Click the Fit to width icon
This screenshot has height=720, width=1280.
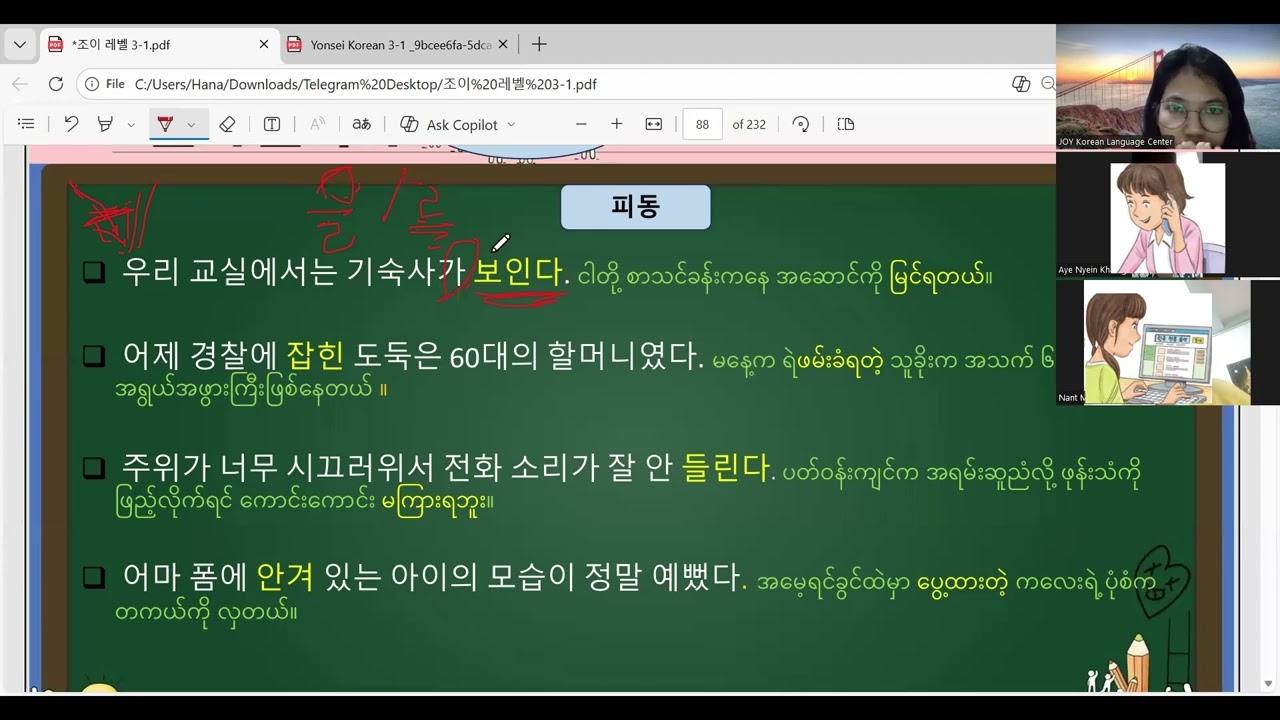click(654, 124)
